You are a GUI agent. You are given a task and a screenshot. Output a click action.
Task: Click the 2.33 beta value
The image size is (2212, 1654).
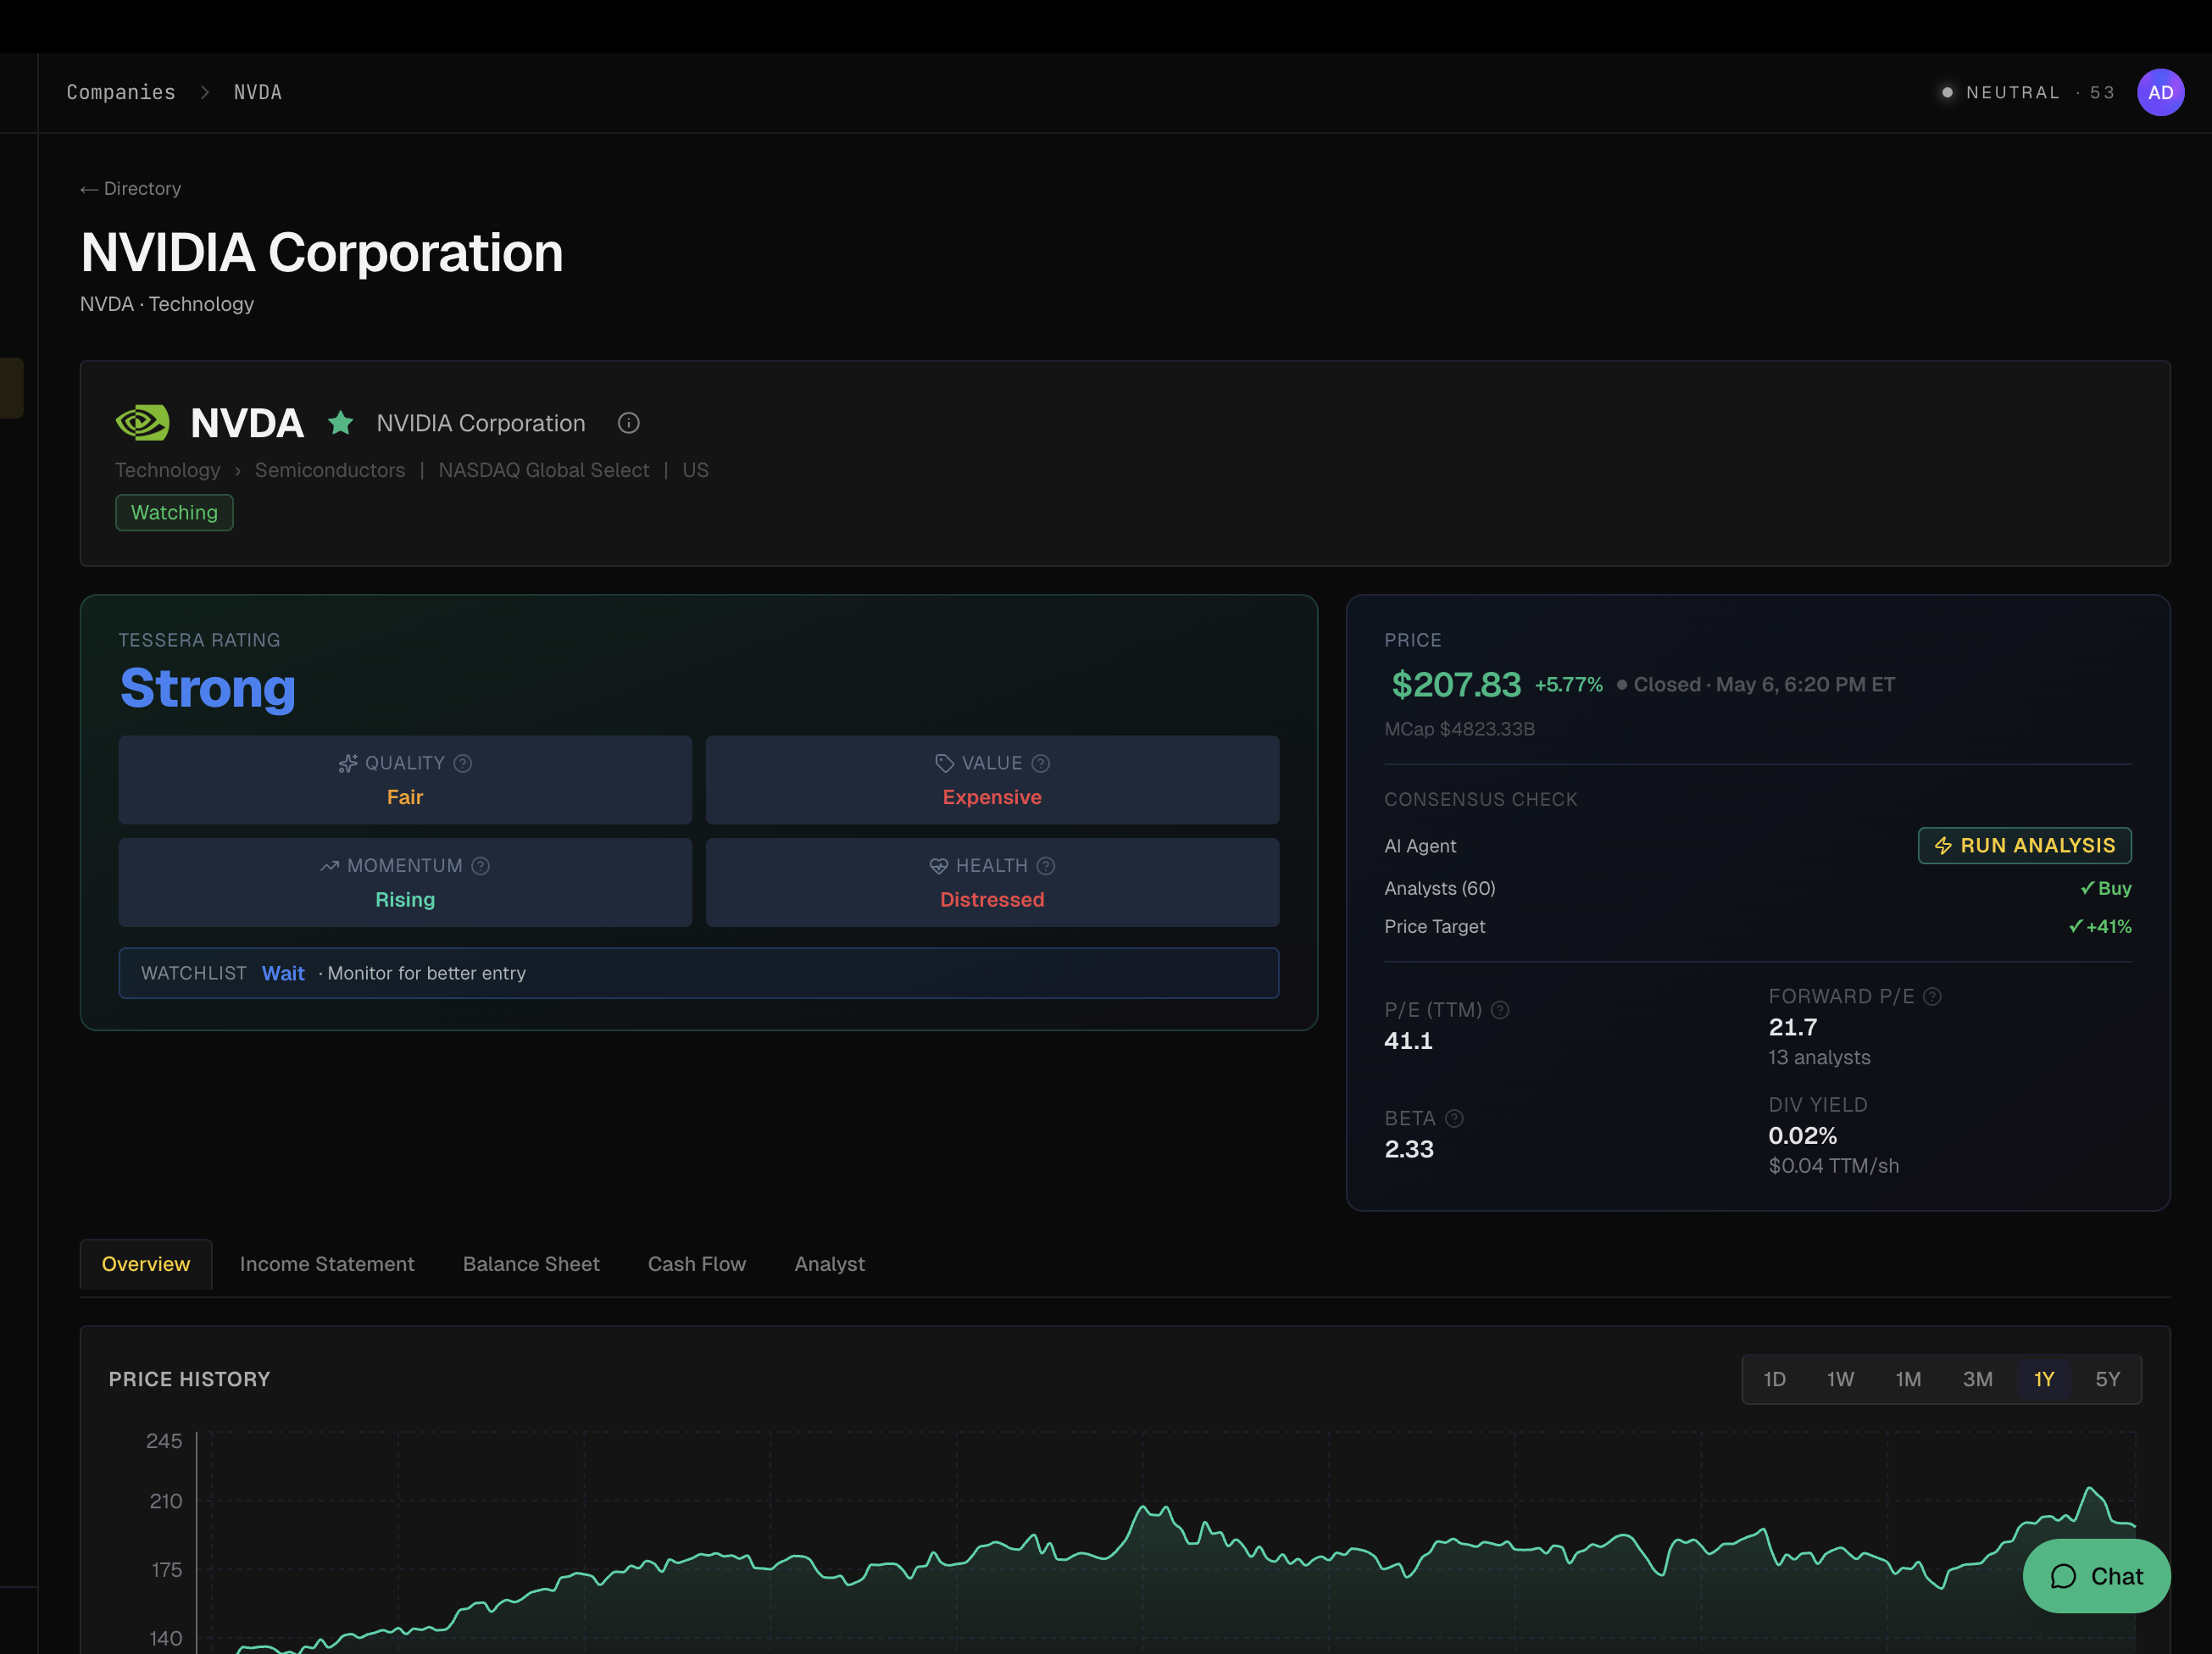(1409, 1150)
